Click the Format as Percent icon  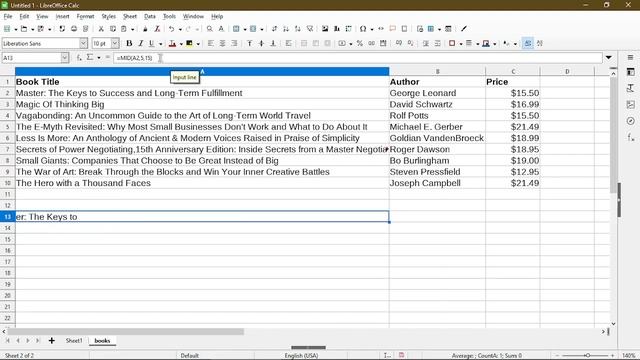360,43
